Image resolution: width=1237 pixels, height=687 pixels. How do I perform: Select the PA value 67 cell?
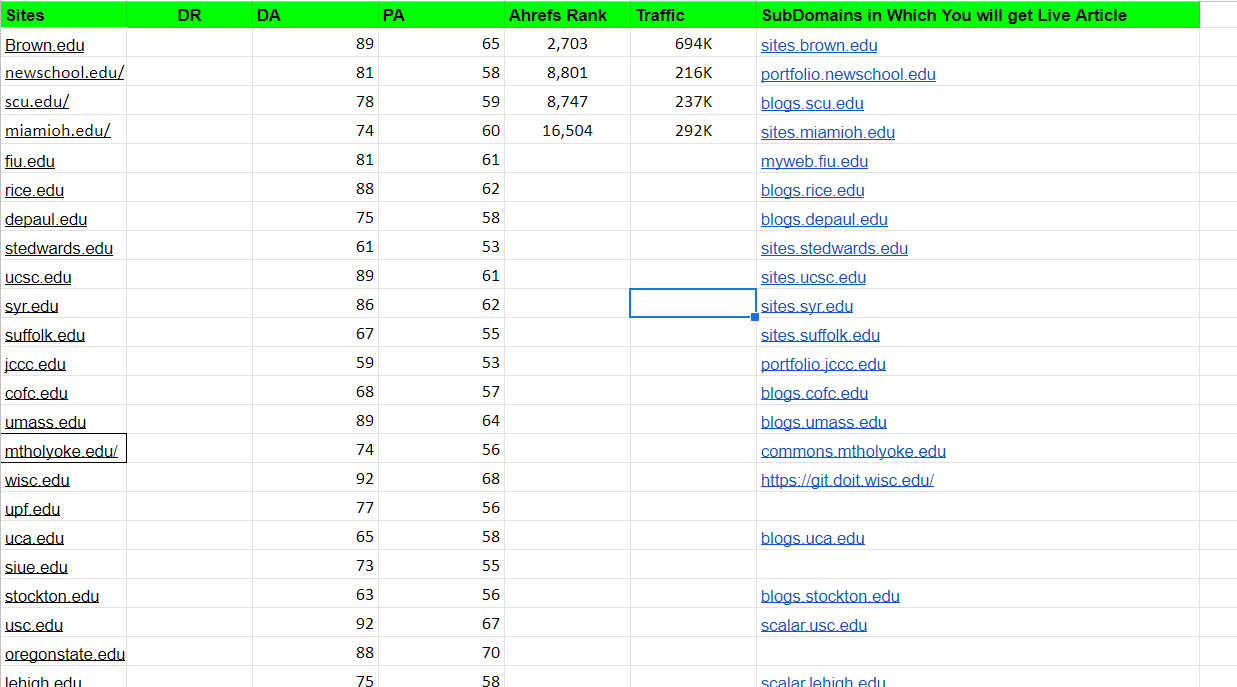click(442, 624)
